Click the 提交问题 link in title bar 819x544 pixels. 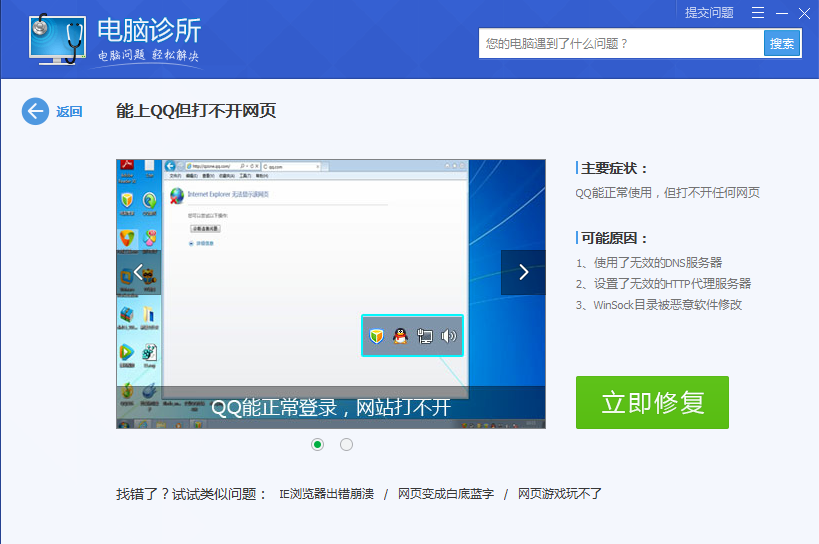click(709, 13)
